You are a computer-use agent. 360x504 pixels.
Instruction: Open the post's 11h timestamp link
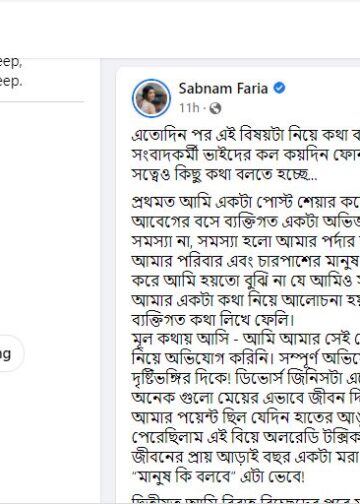point(189,108)
